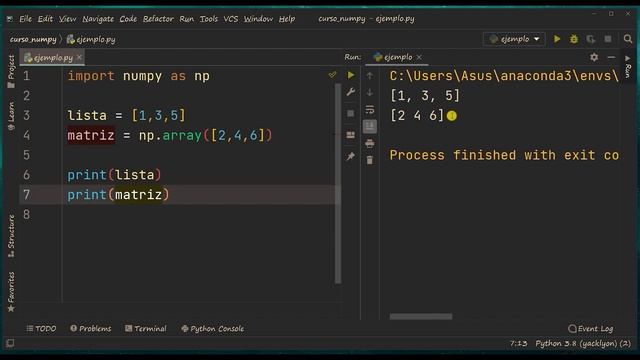
Task: Open the File menu
Action: [25, 19]
